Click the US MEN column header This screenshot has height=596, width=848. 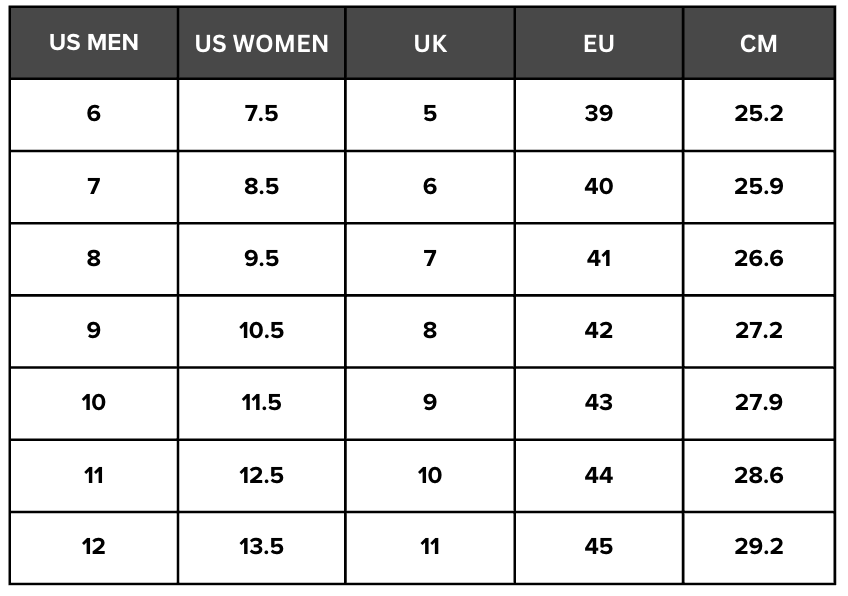94,43
